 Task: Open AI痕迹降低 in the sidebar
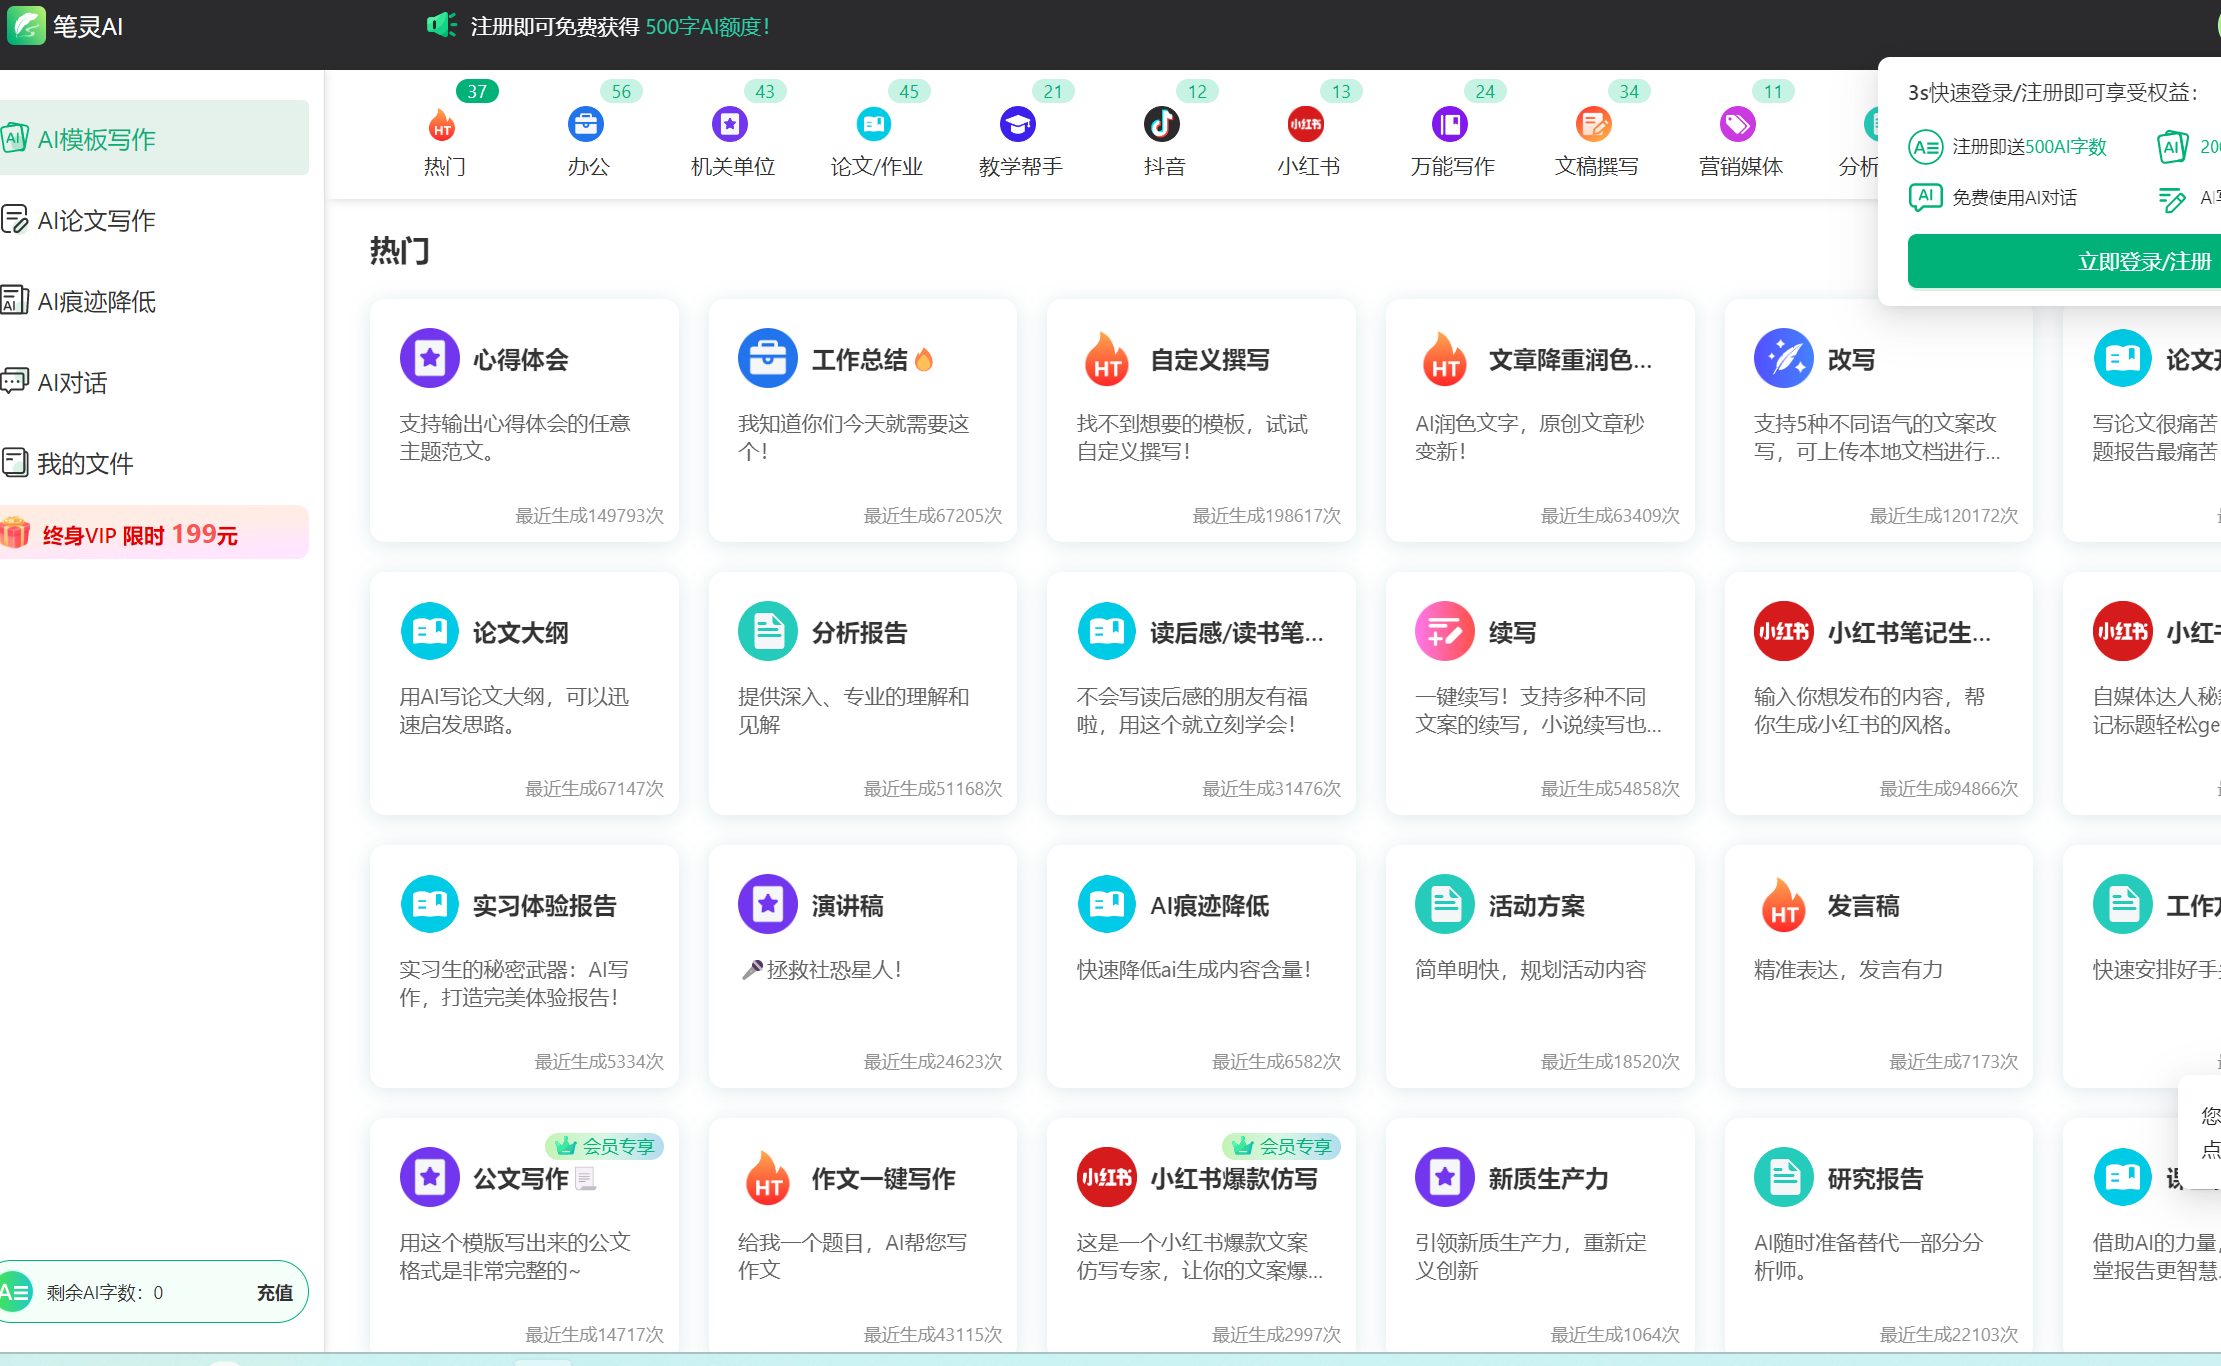coord(154,300)
